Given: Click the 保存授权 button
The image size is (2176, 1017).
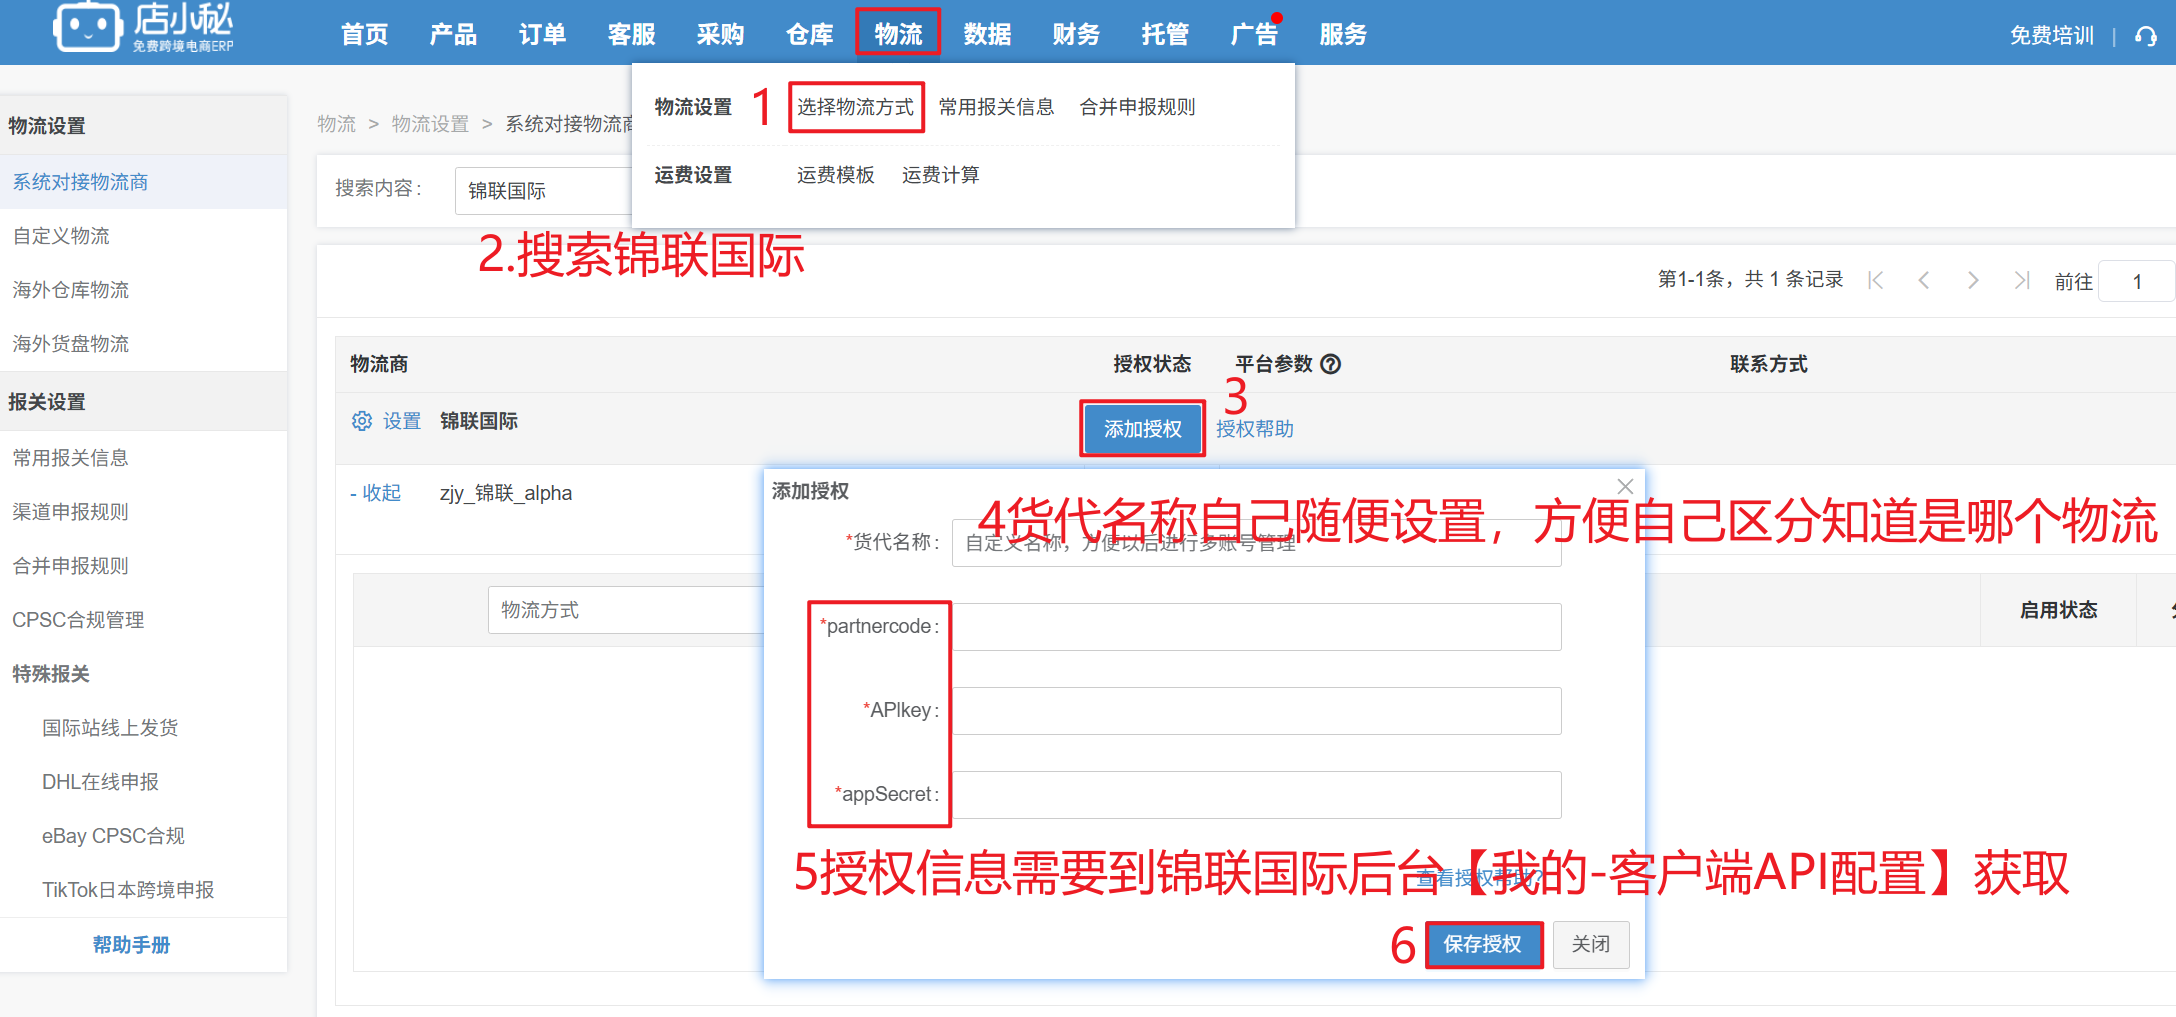Looking at the screenshot, I should [1482, 944].
